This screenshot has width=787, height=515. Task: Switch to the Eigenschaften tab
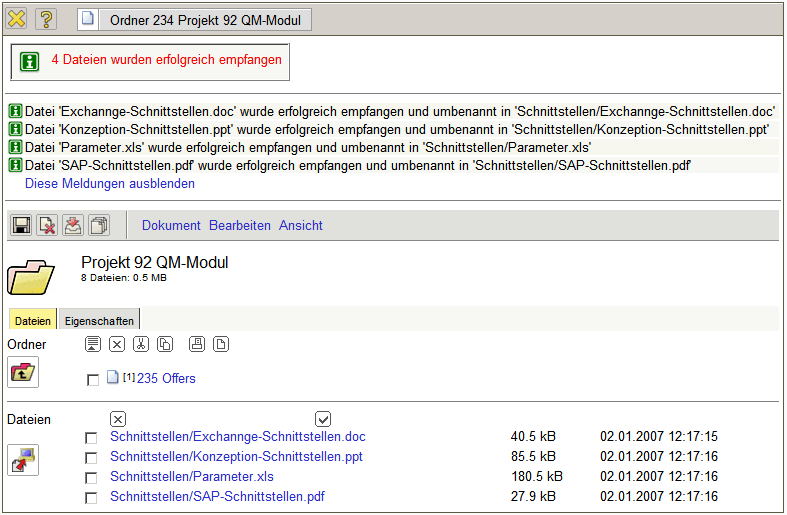coord(99,321)
